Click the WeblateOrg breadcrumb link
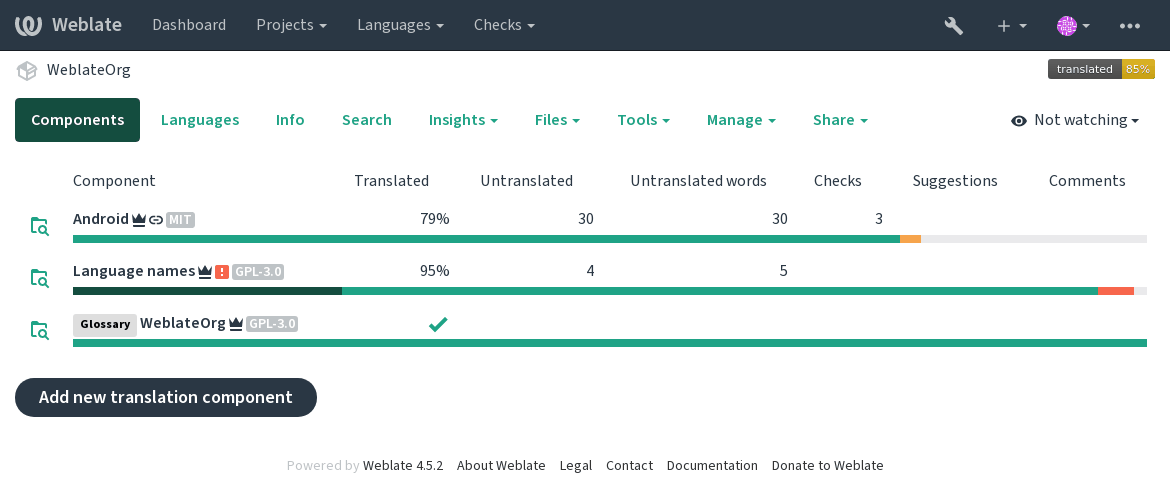1170x503 pixels. (89, 70)
